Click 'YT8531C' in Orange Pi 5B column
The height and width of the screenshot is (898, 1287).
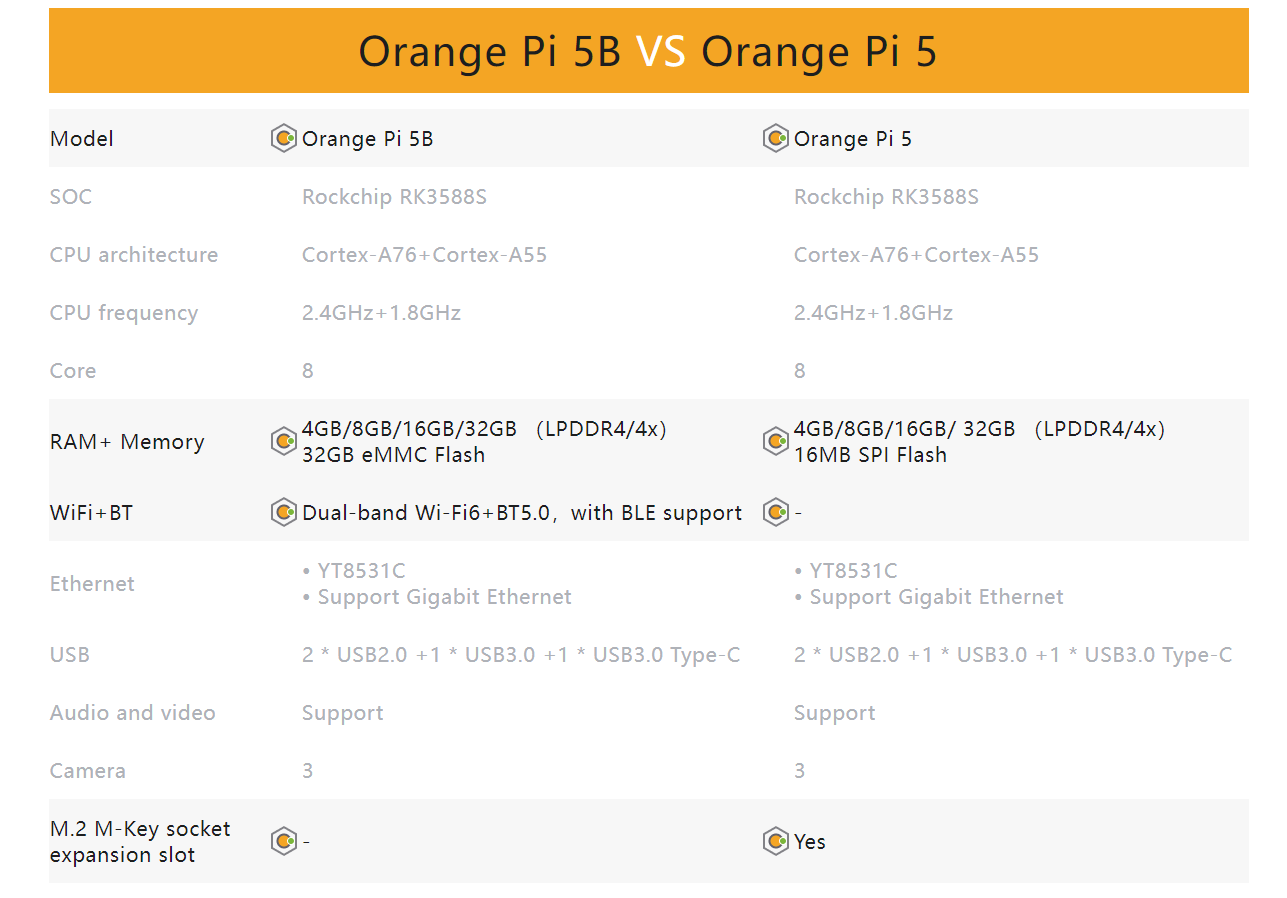click(x=361, y=570)
